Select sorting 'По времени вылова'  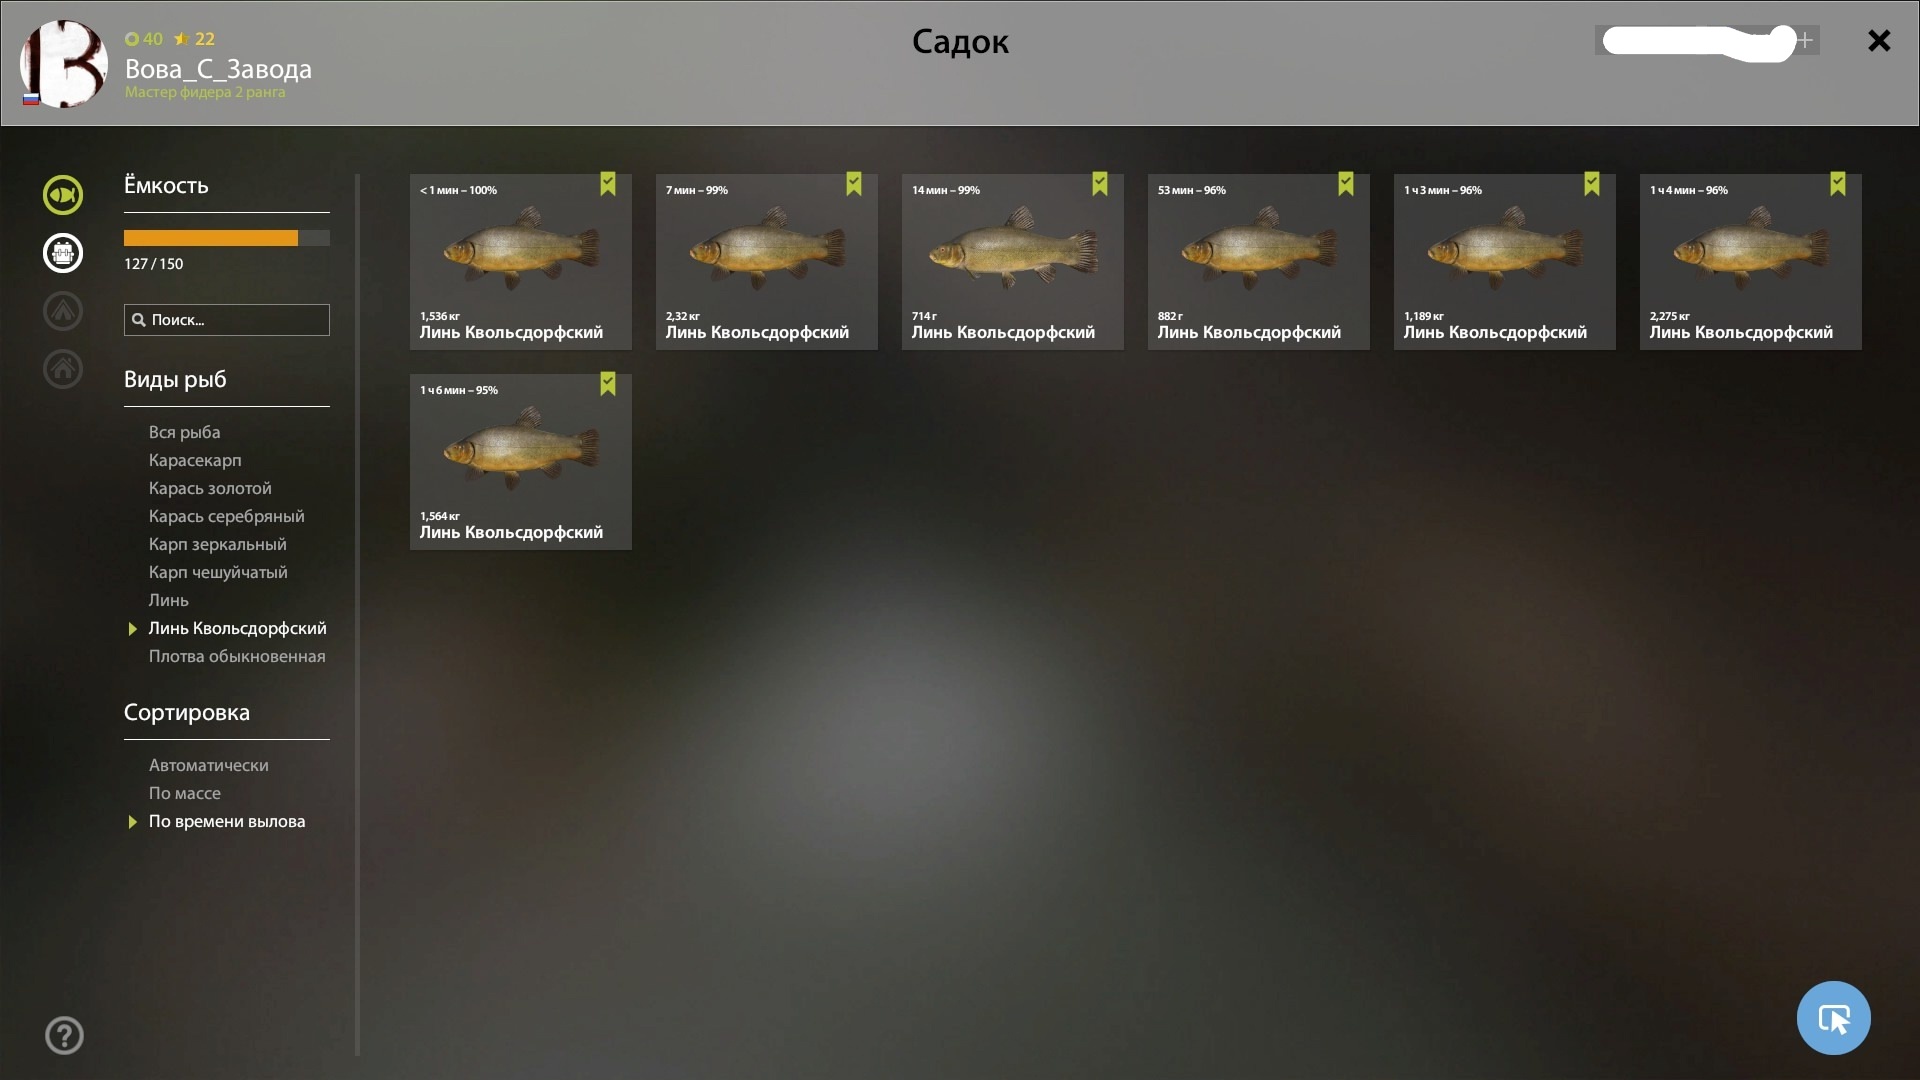tap(227, 821)
